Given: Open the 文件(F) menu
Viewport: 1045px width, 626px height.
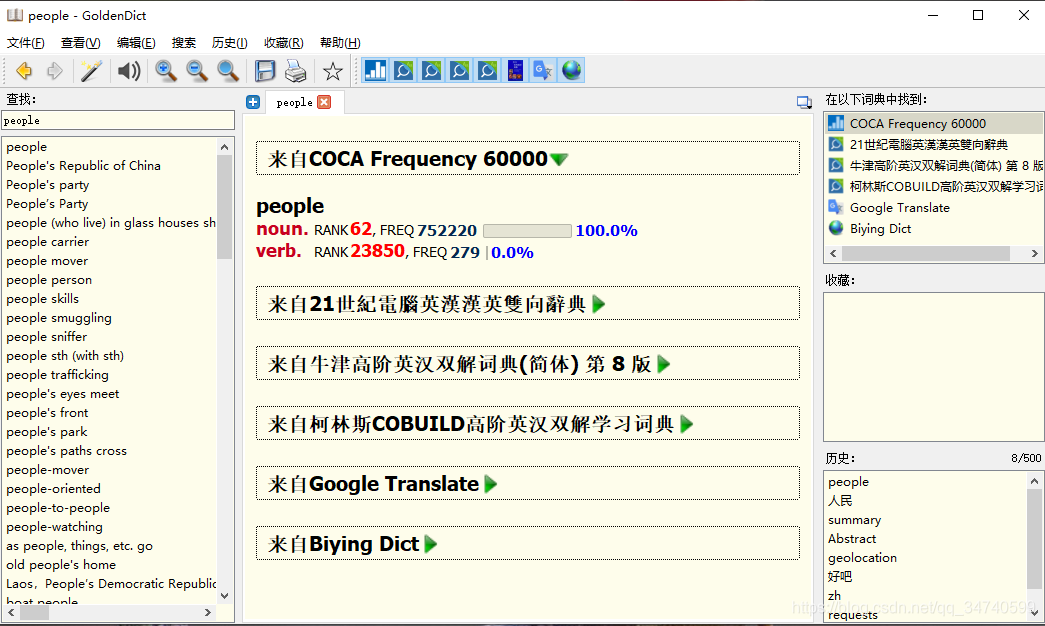Looking at the screenshot, I should pyautogui.click(x=25, y=43).
